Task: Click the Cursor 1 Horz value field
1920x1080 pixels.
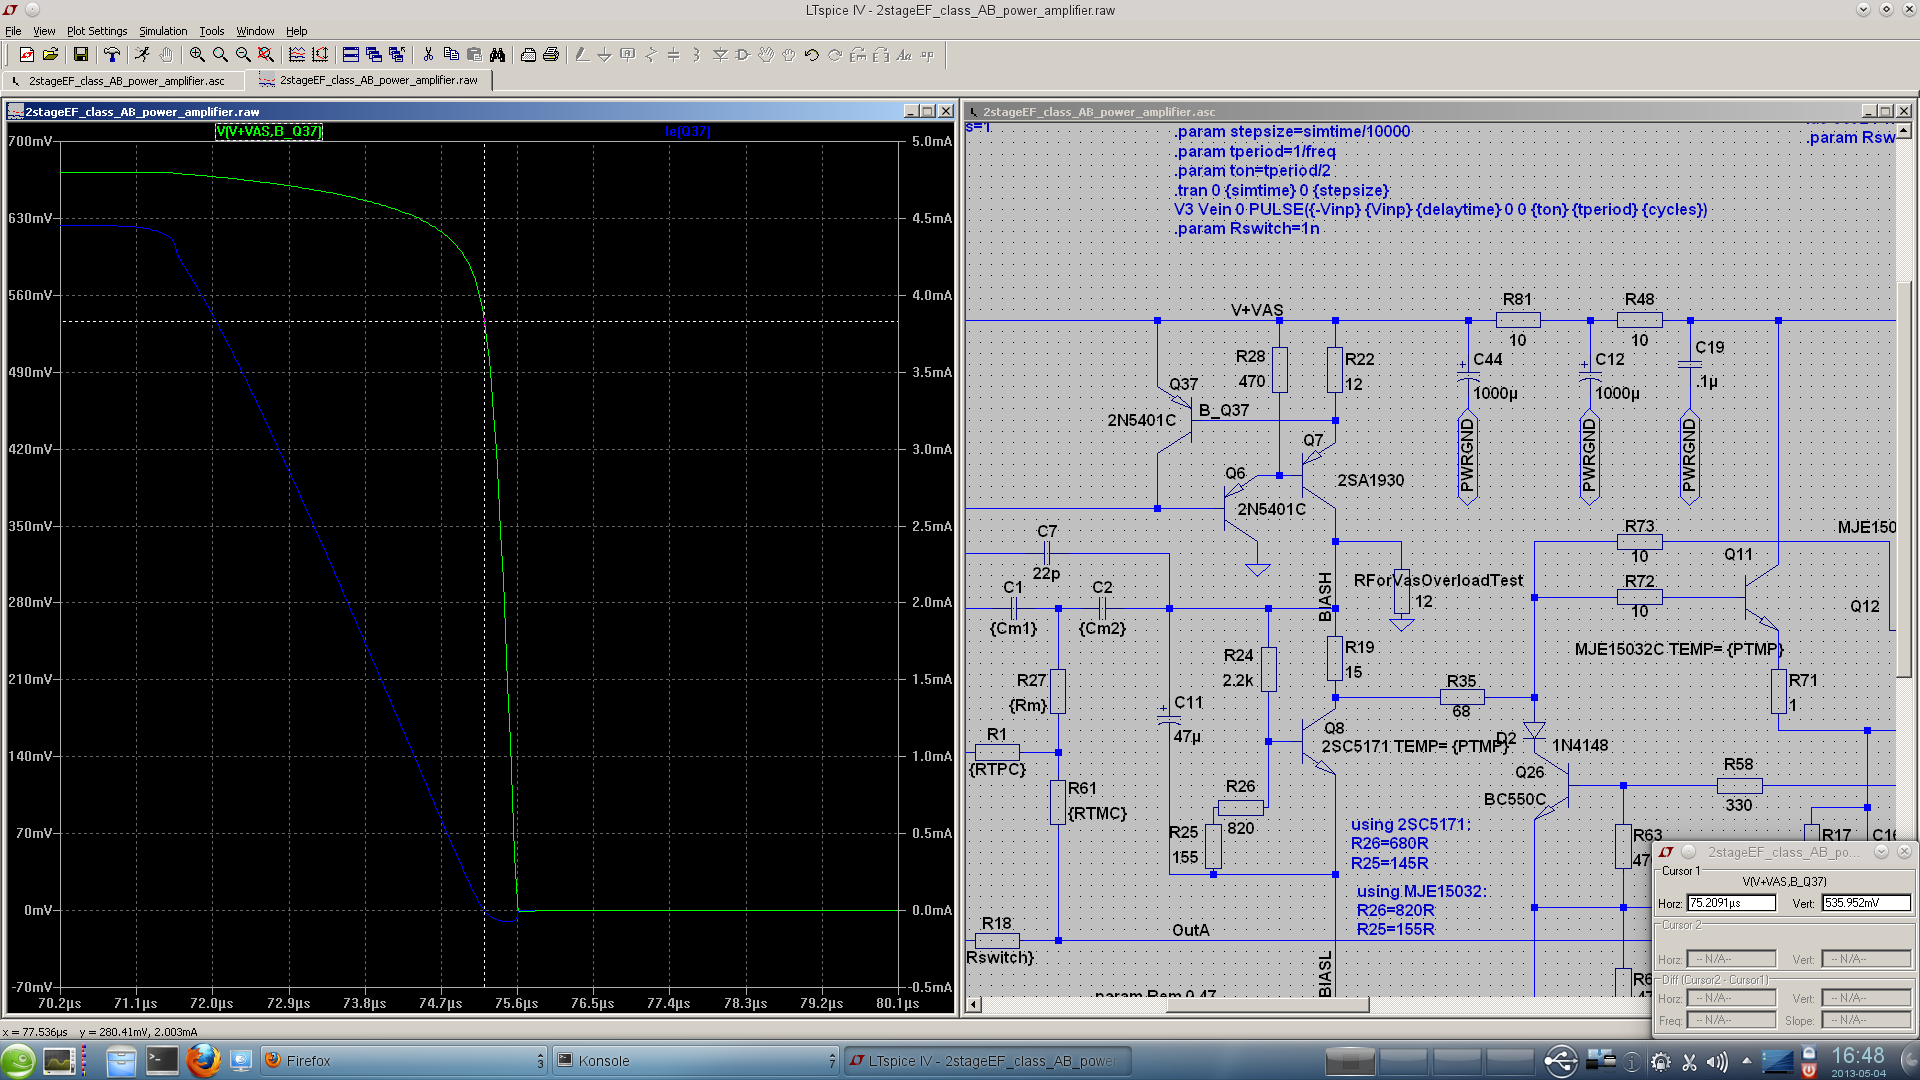Action: [1731, 903]
